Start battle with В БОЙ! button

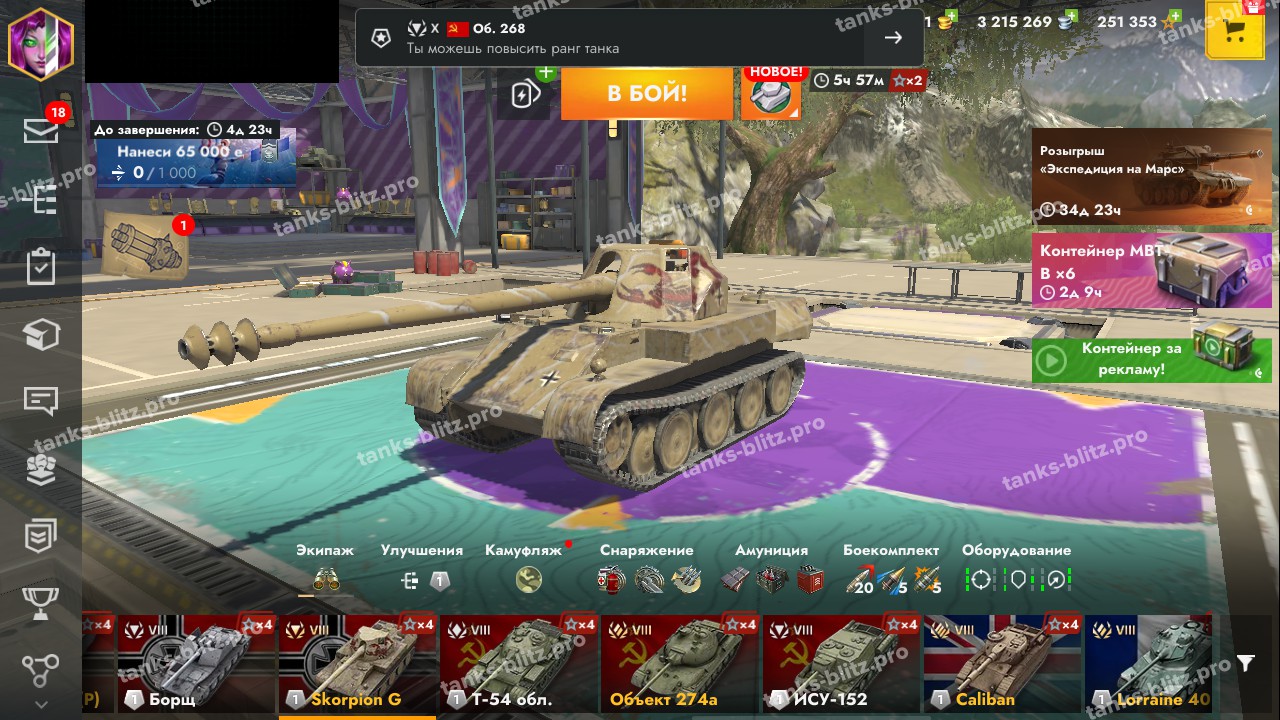647,94
